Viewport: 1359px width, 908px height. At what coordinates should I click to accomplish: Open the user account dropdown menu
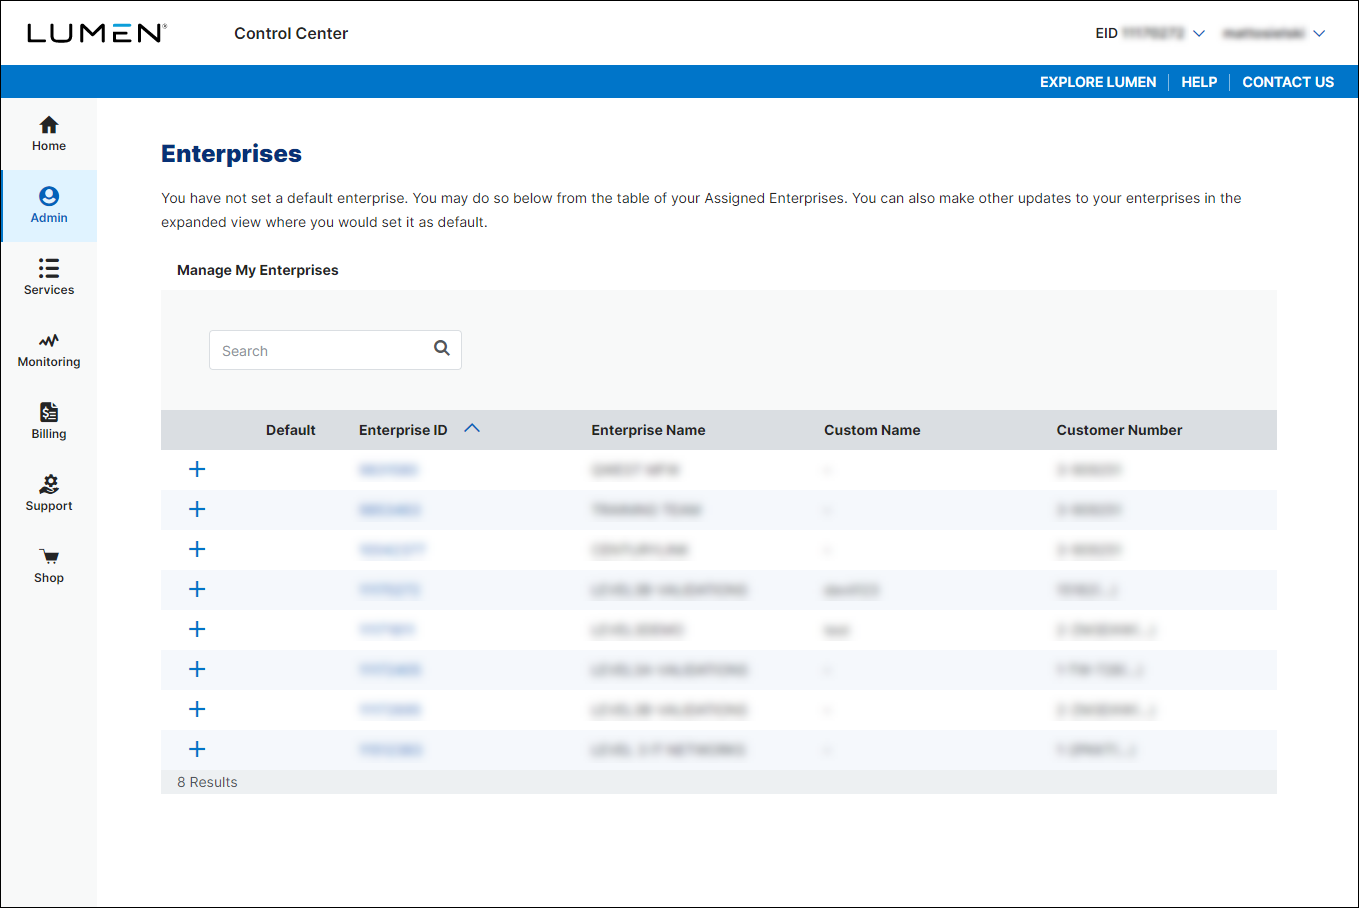coord(1274,33)
